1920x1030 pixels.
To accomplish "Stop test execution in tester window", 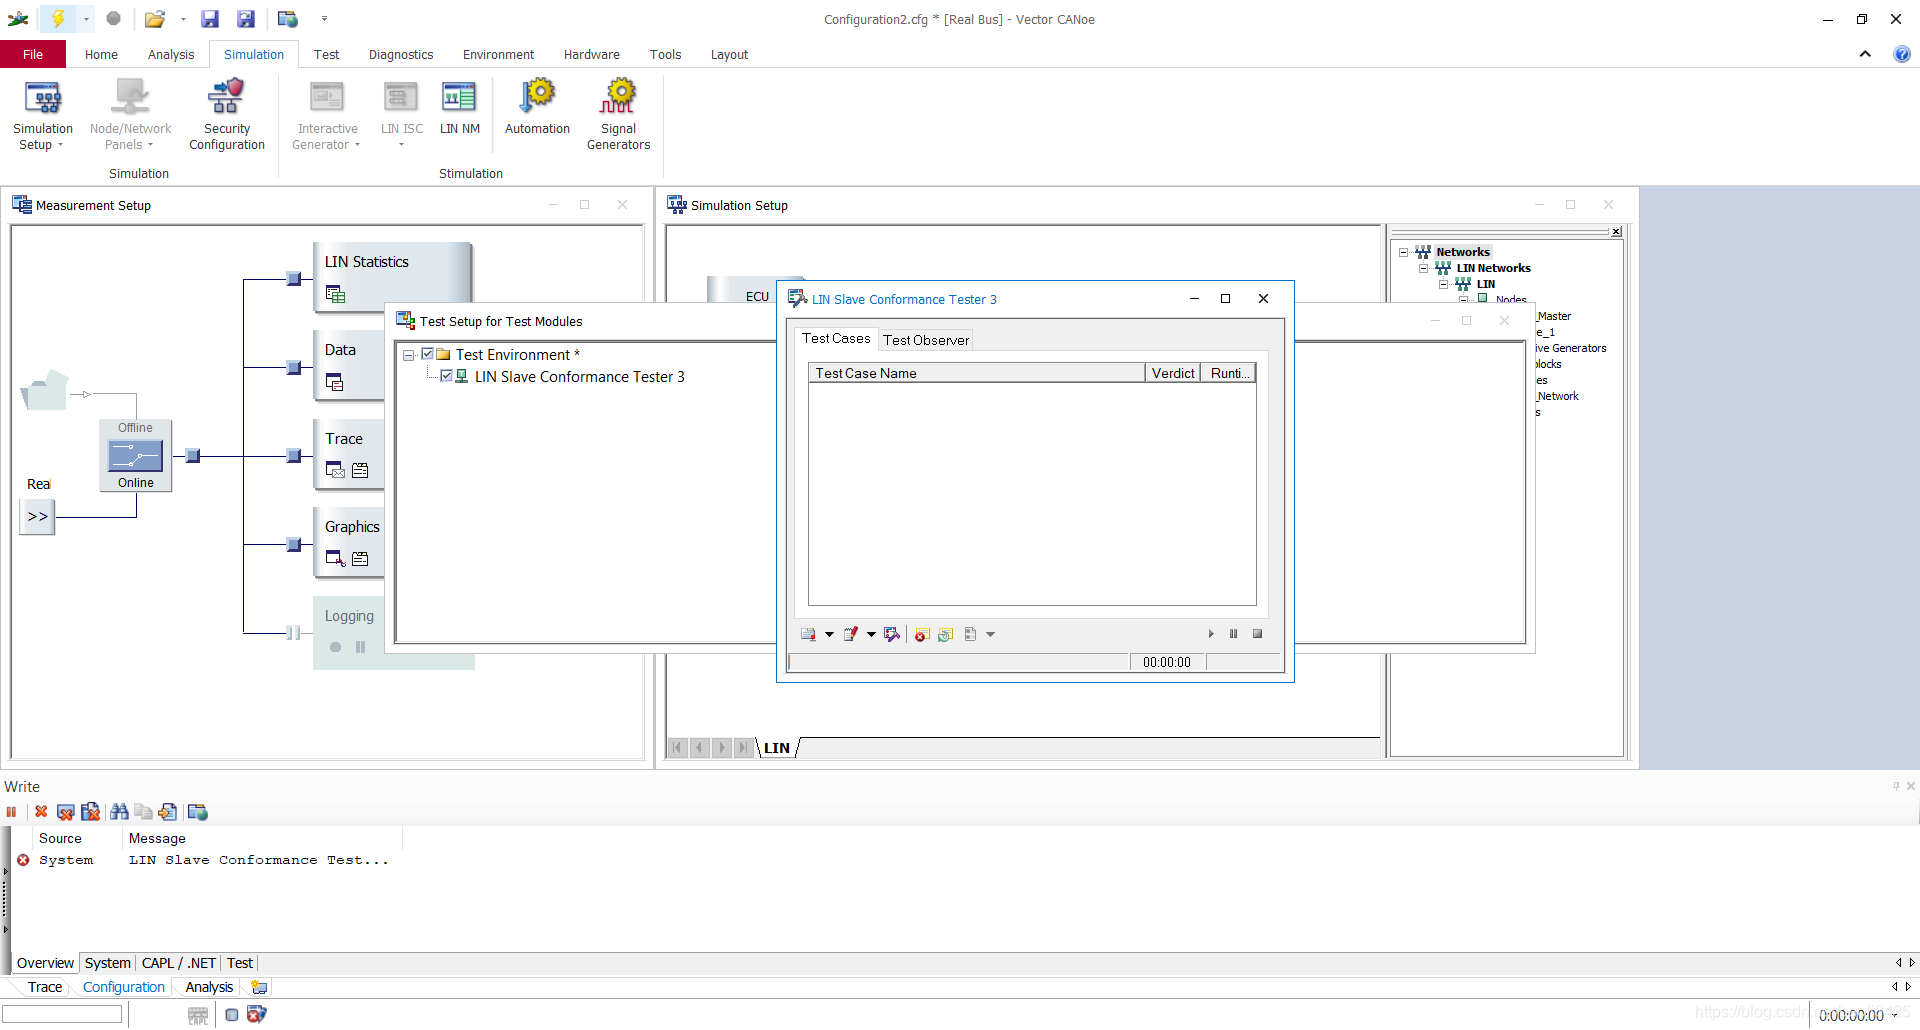I will [x=1257, y=634].
